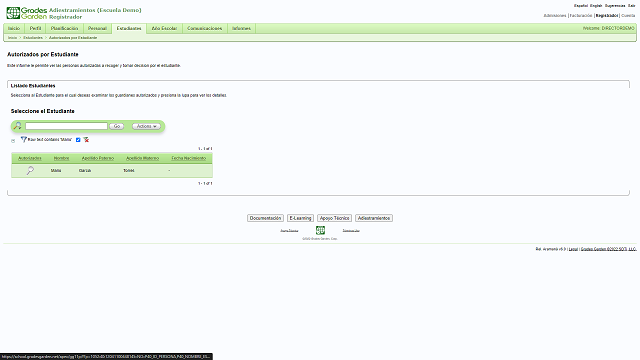
Task: Open the Perfil tab
Action: pyautogui.click(x=36, y=29)
